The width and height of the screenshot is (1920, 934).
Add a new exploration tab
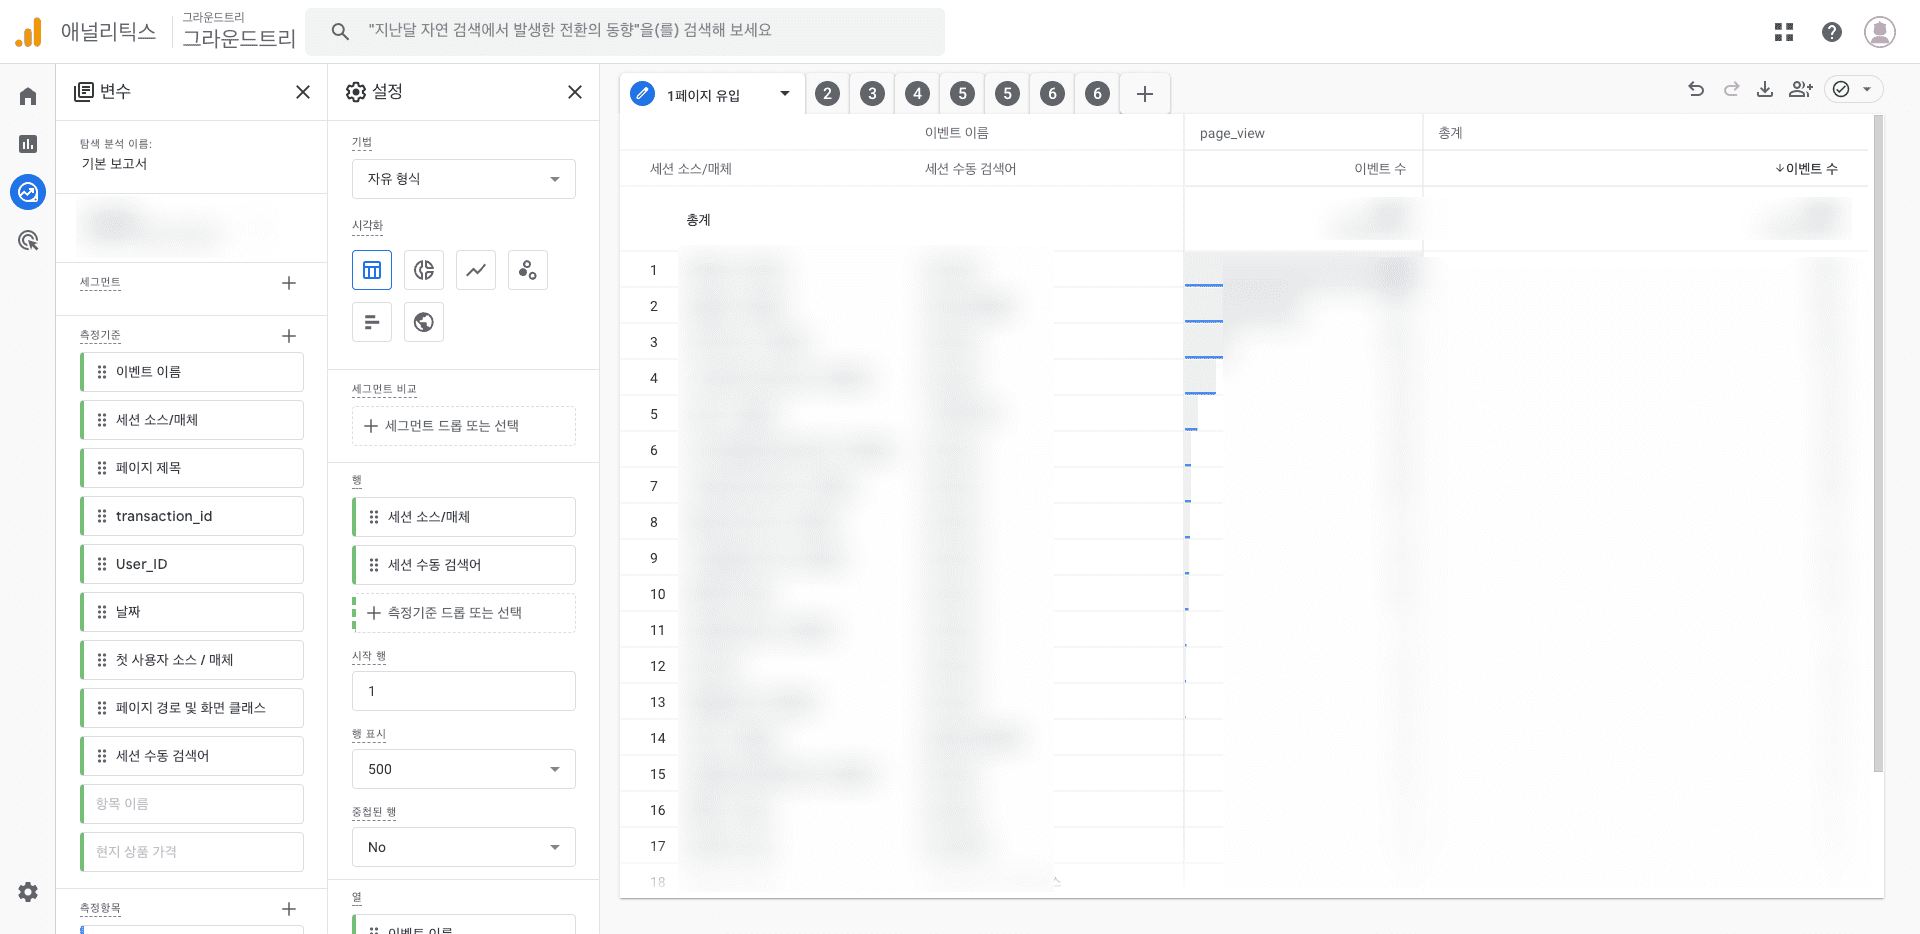click(x=1145, y=94)
